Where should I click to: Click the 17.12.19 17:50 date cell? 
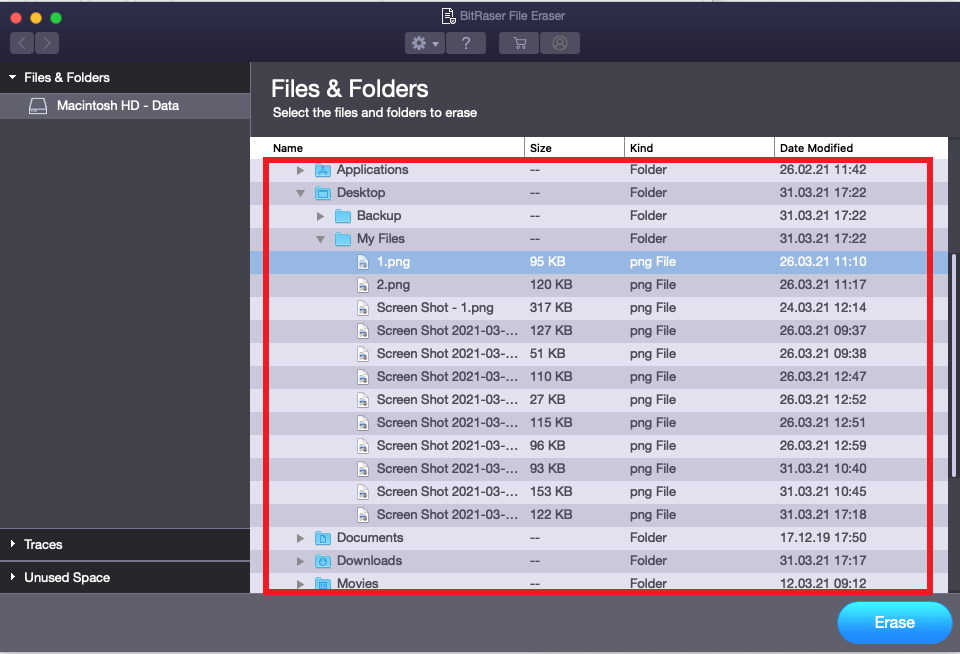pyautogui.click(x=823, y=538)
